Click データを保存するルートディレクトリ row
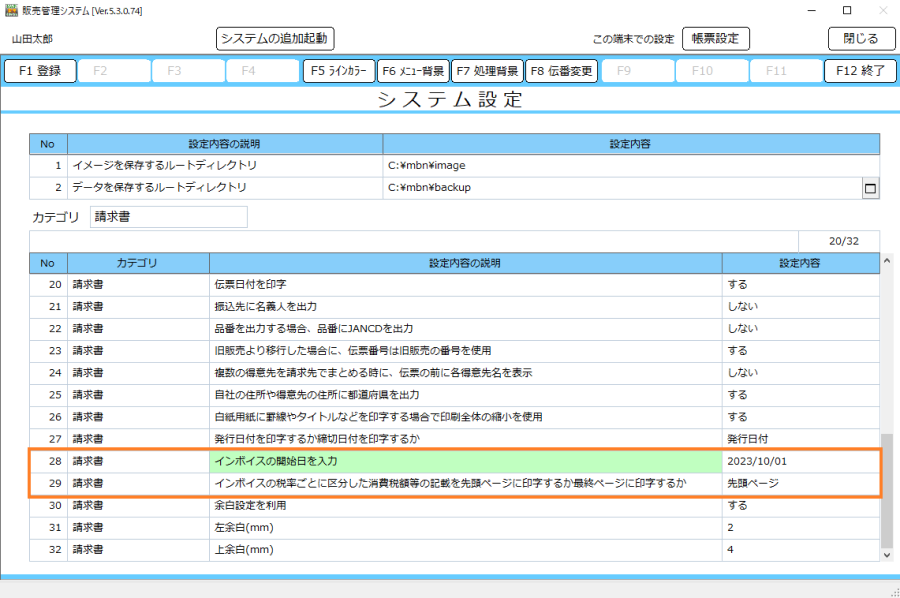 [x=455, y=188]
